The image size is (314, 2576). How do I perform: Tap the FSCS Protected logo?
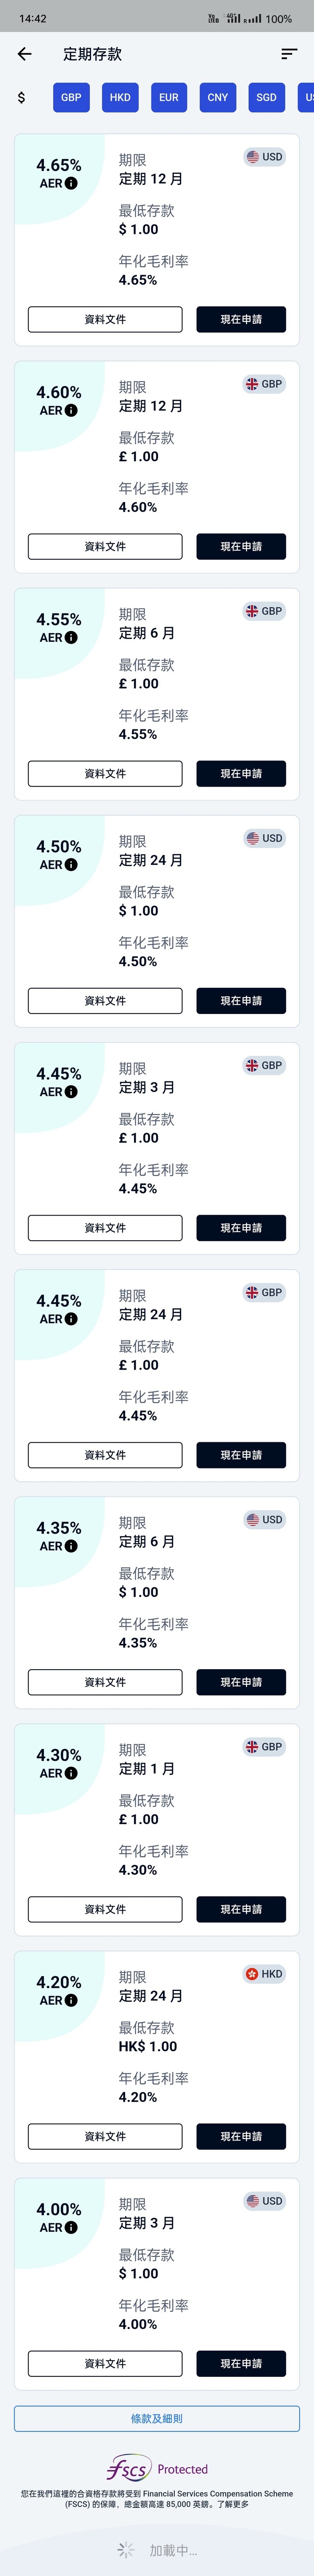(157, 2468)
